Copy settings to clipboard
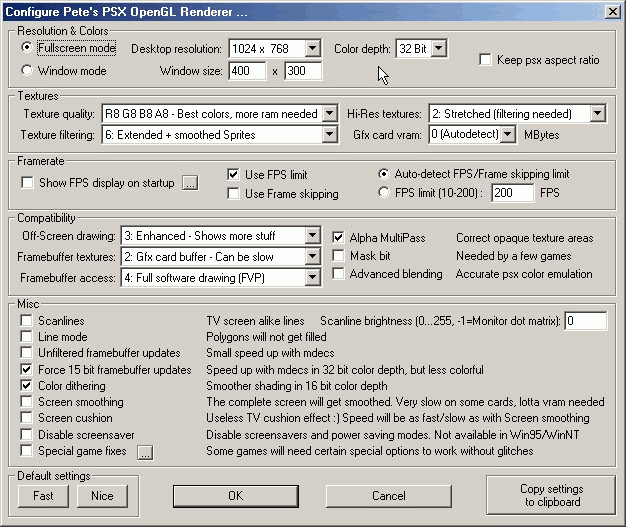Viewport: 626px width, 527px height. (x=551, y=495)
